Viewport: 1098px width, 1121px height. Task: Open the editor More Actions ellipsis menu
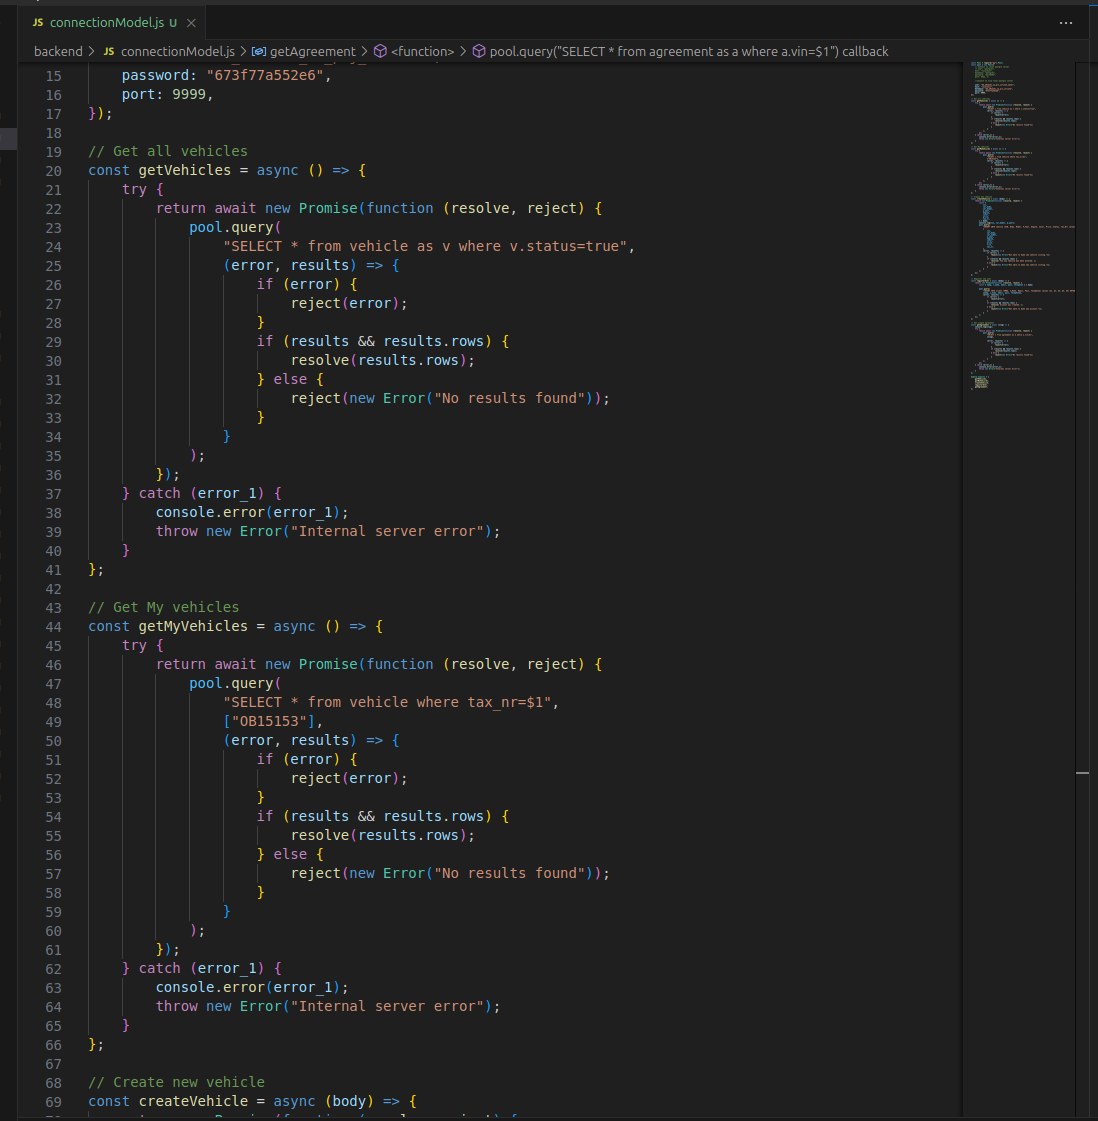[x=1066, y=22]
